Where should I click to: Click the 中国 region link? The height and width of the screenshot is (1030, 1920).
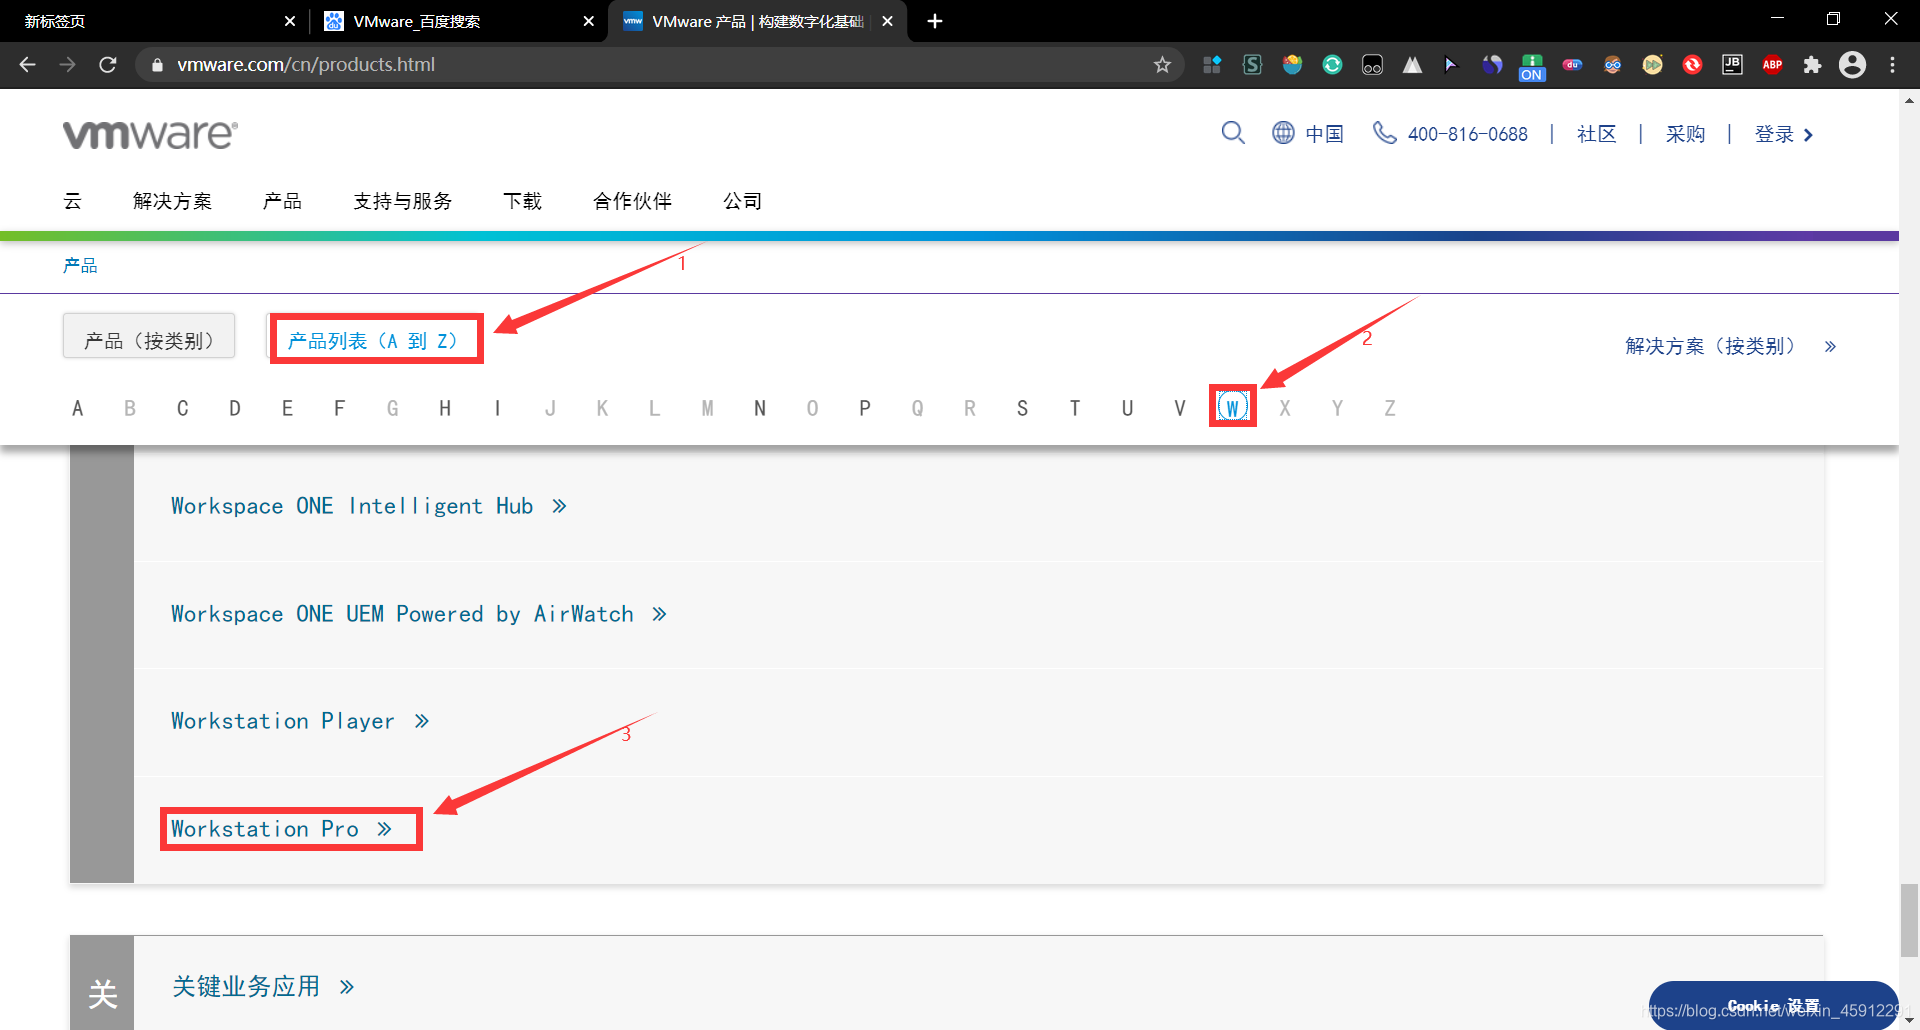click(1324, 134)
